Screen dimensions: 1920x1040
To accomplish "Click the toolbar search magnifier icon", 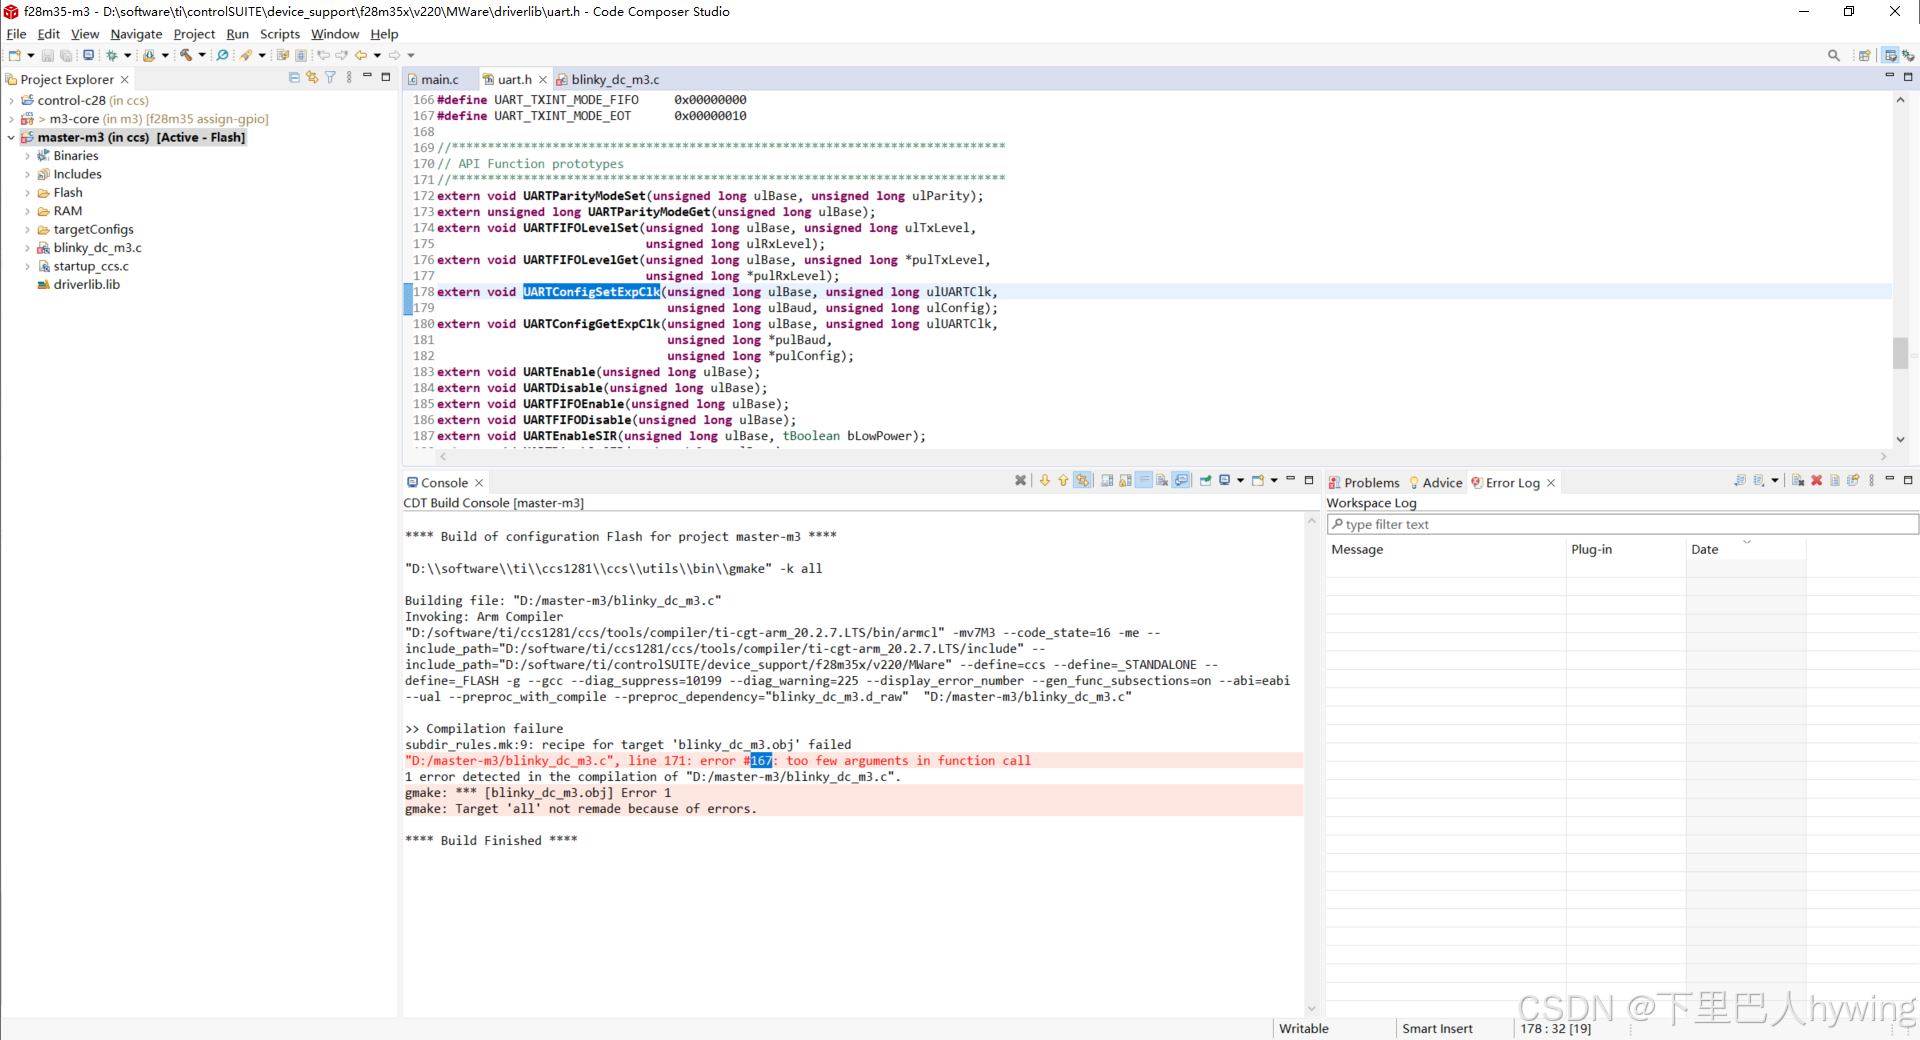I will pos(1834,55).
